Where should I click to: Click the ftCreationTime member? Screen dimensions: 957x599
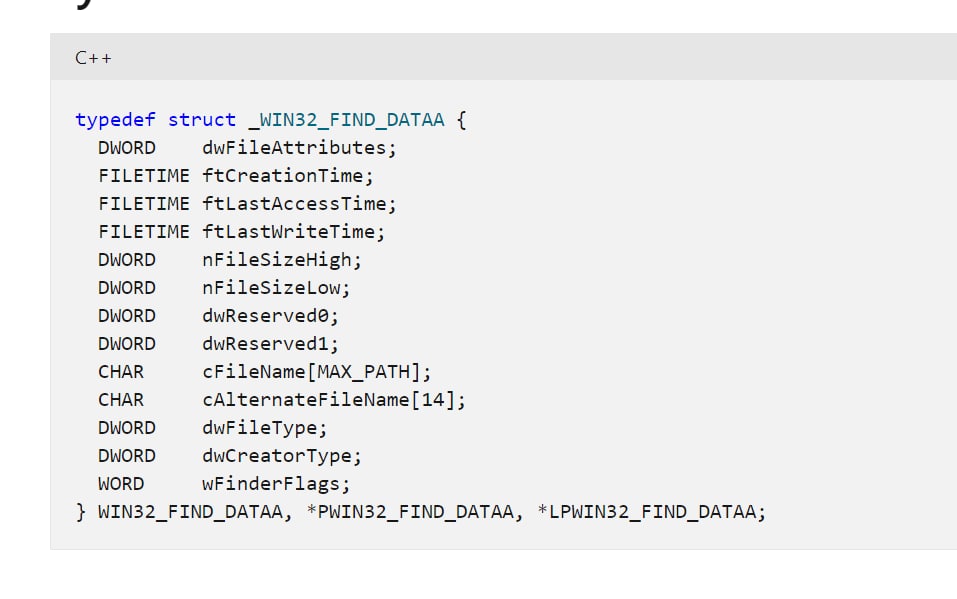pos(287,176)
